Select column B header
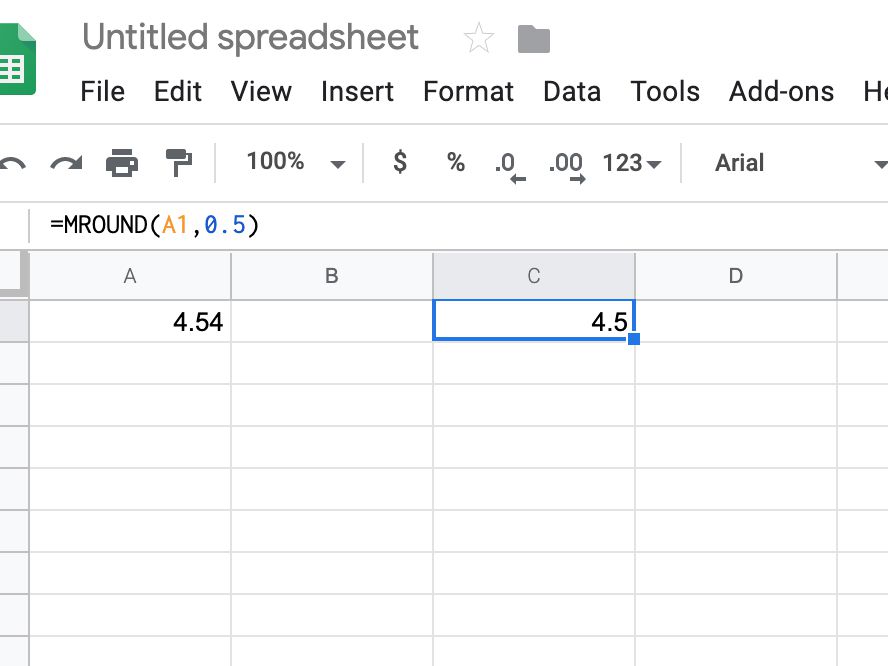888x666 pixels. (332, 276)
